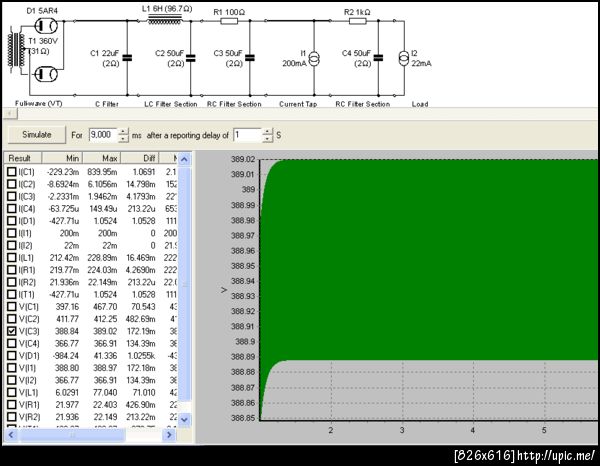Click the reporting delay field showing 1
This screenshot has width=600, height=466.
(x=248, y=135)
